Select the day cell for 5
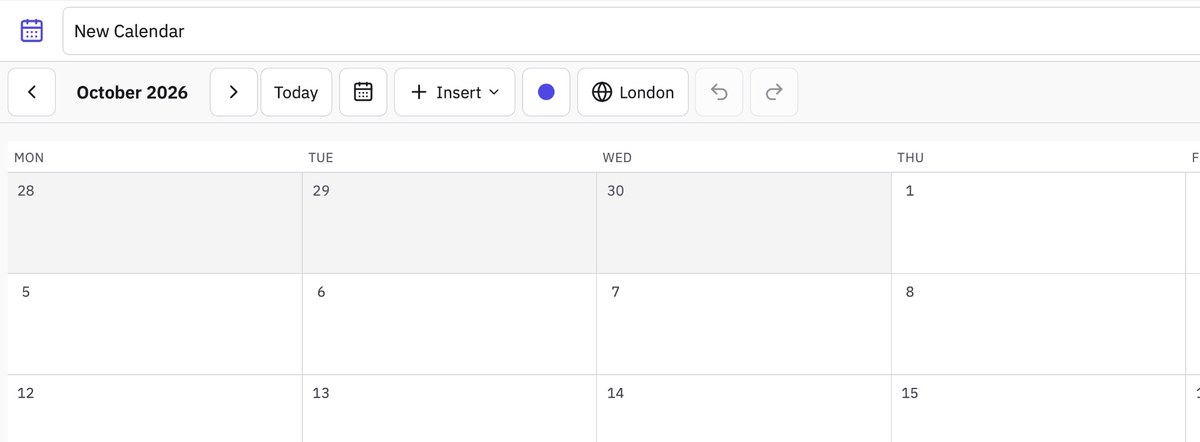 coord(155,324)
